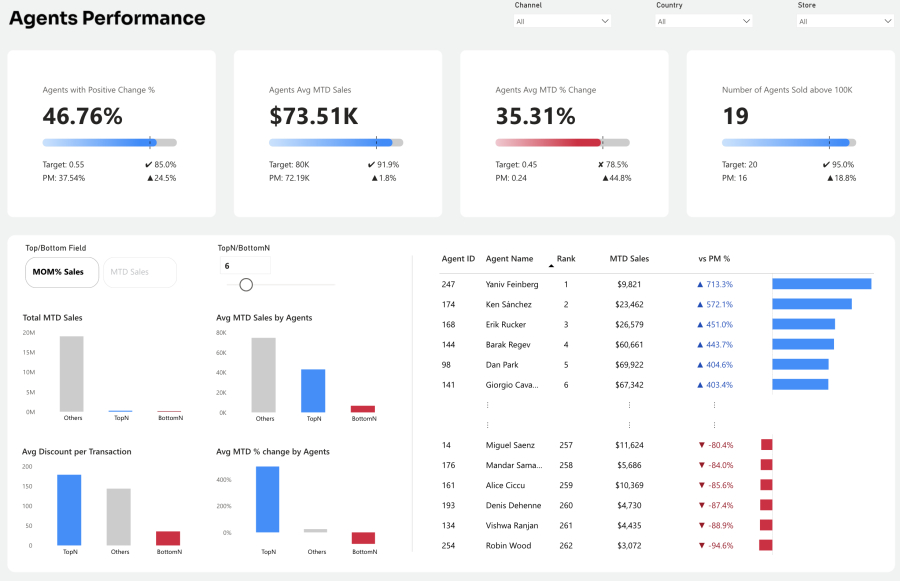
Task: Click the sort arrow beside Rank header
Action: click(551, 266)
